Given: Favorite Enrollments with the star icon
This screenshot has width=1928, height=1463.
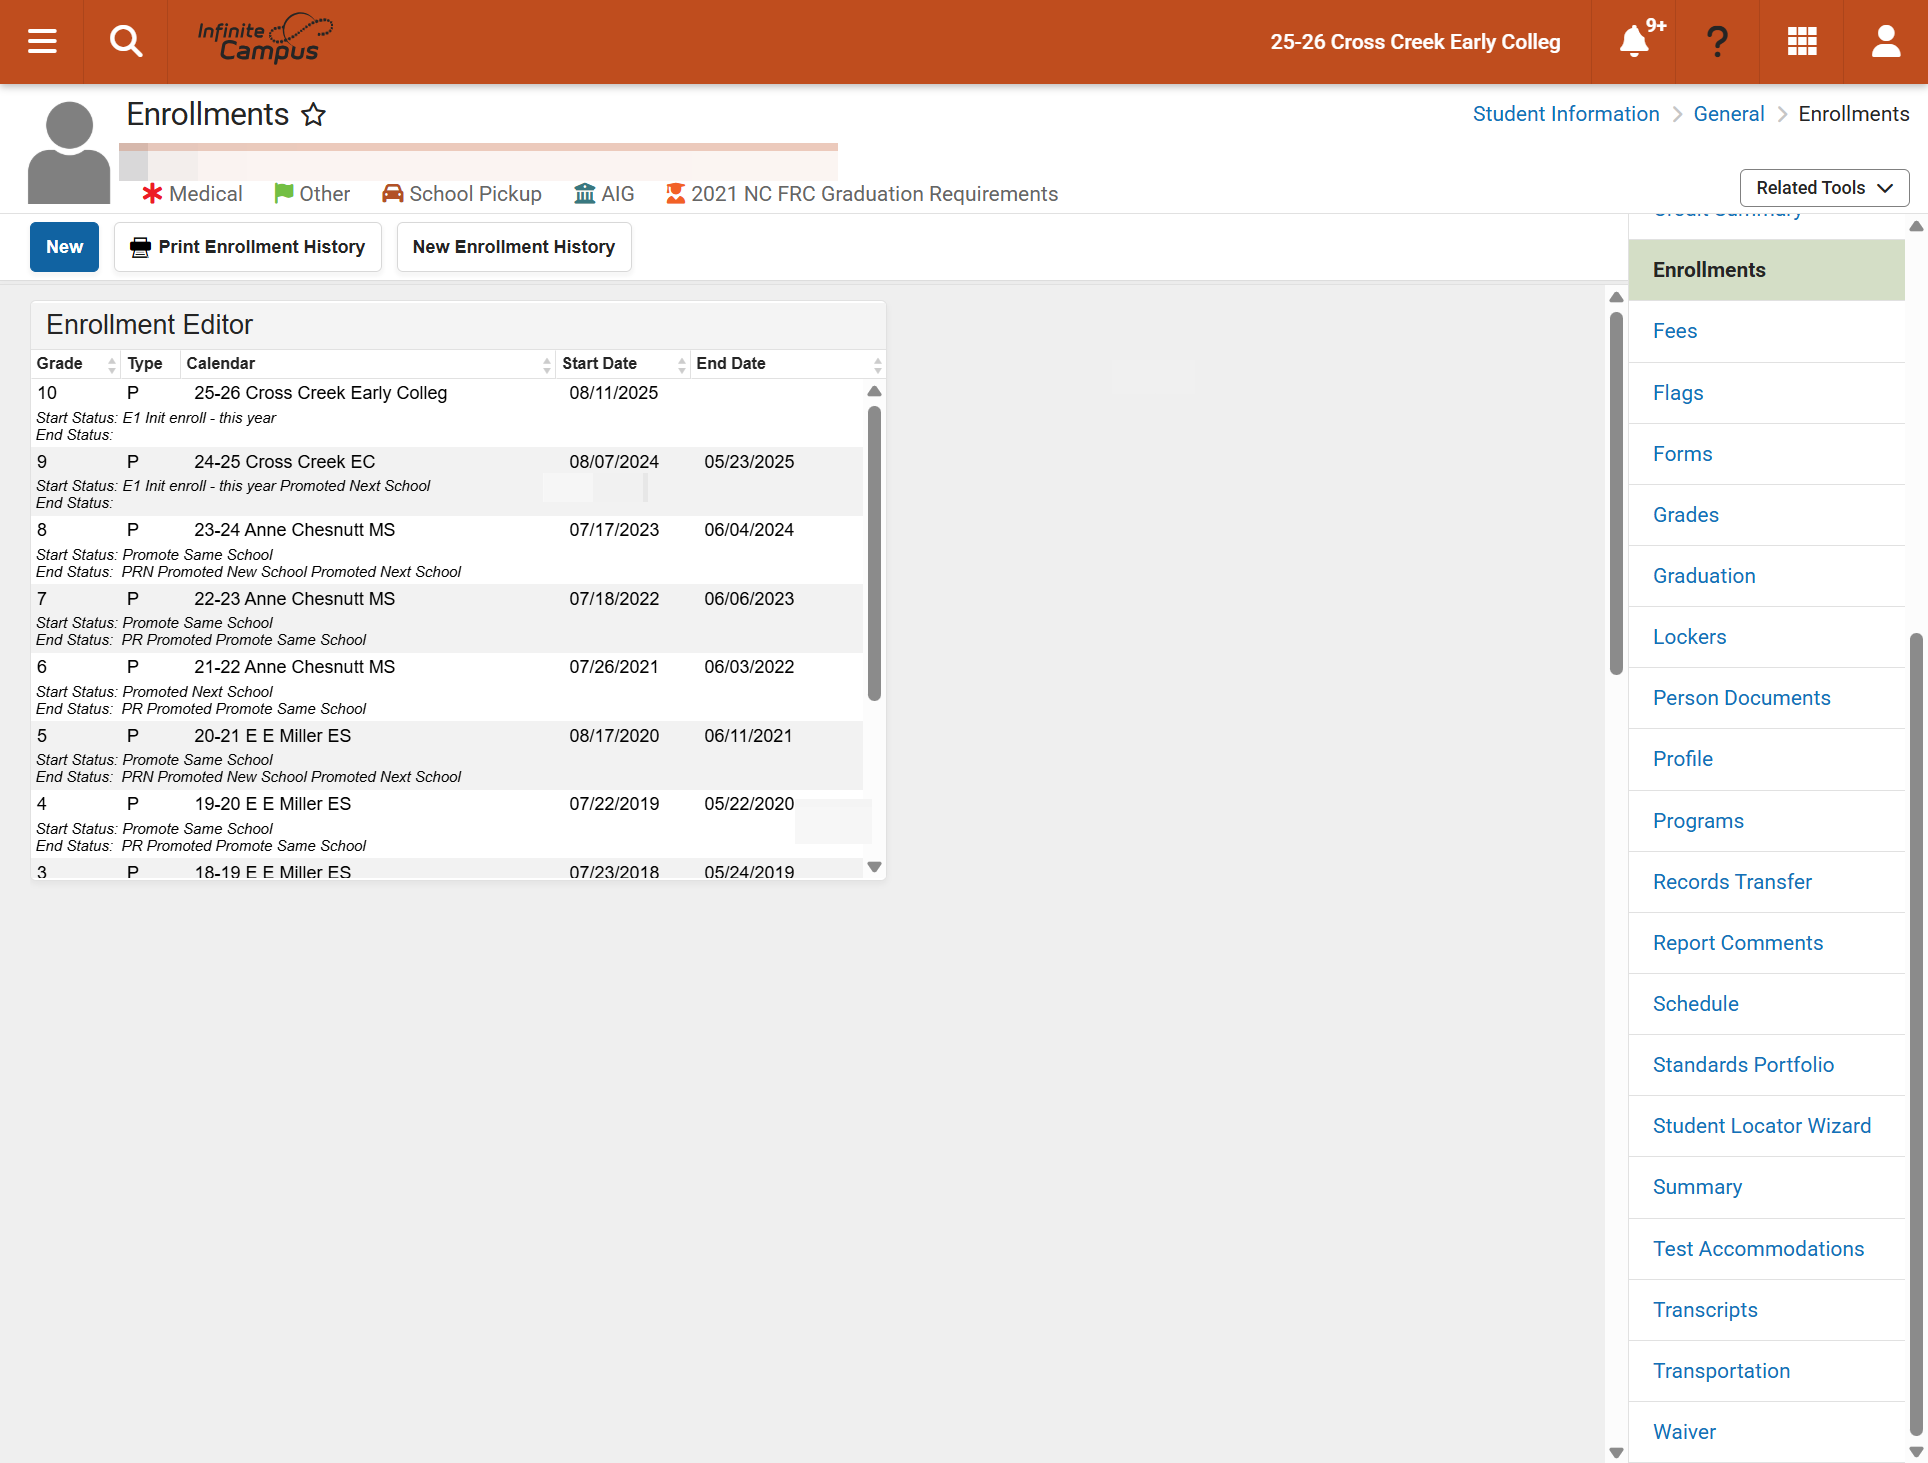Looking at the screenshot, I should coord(314,115).
